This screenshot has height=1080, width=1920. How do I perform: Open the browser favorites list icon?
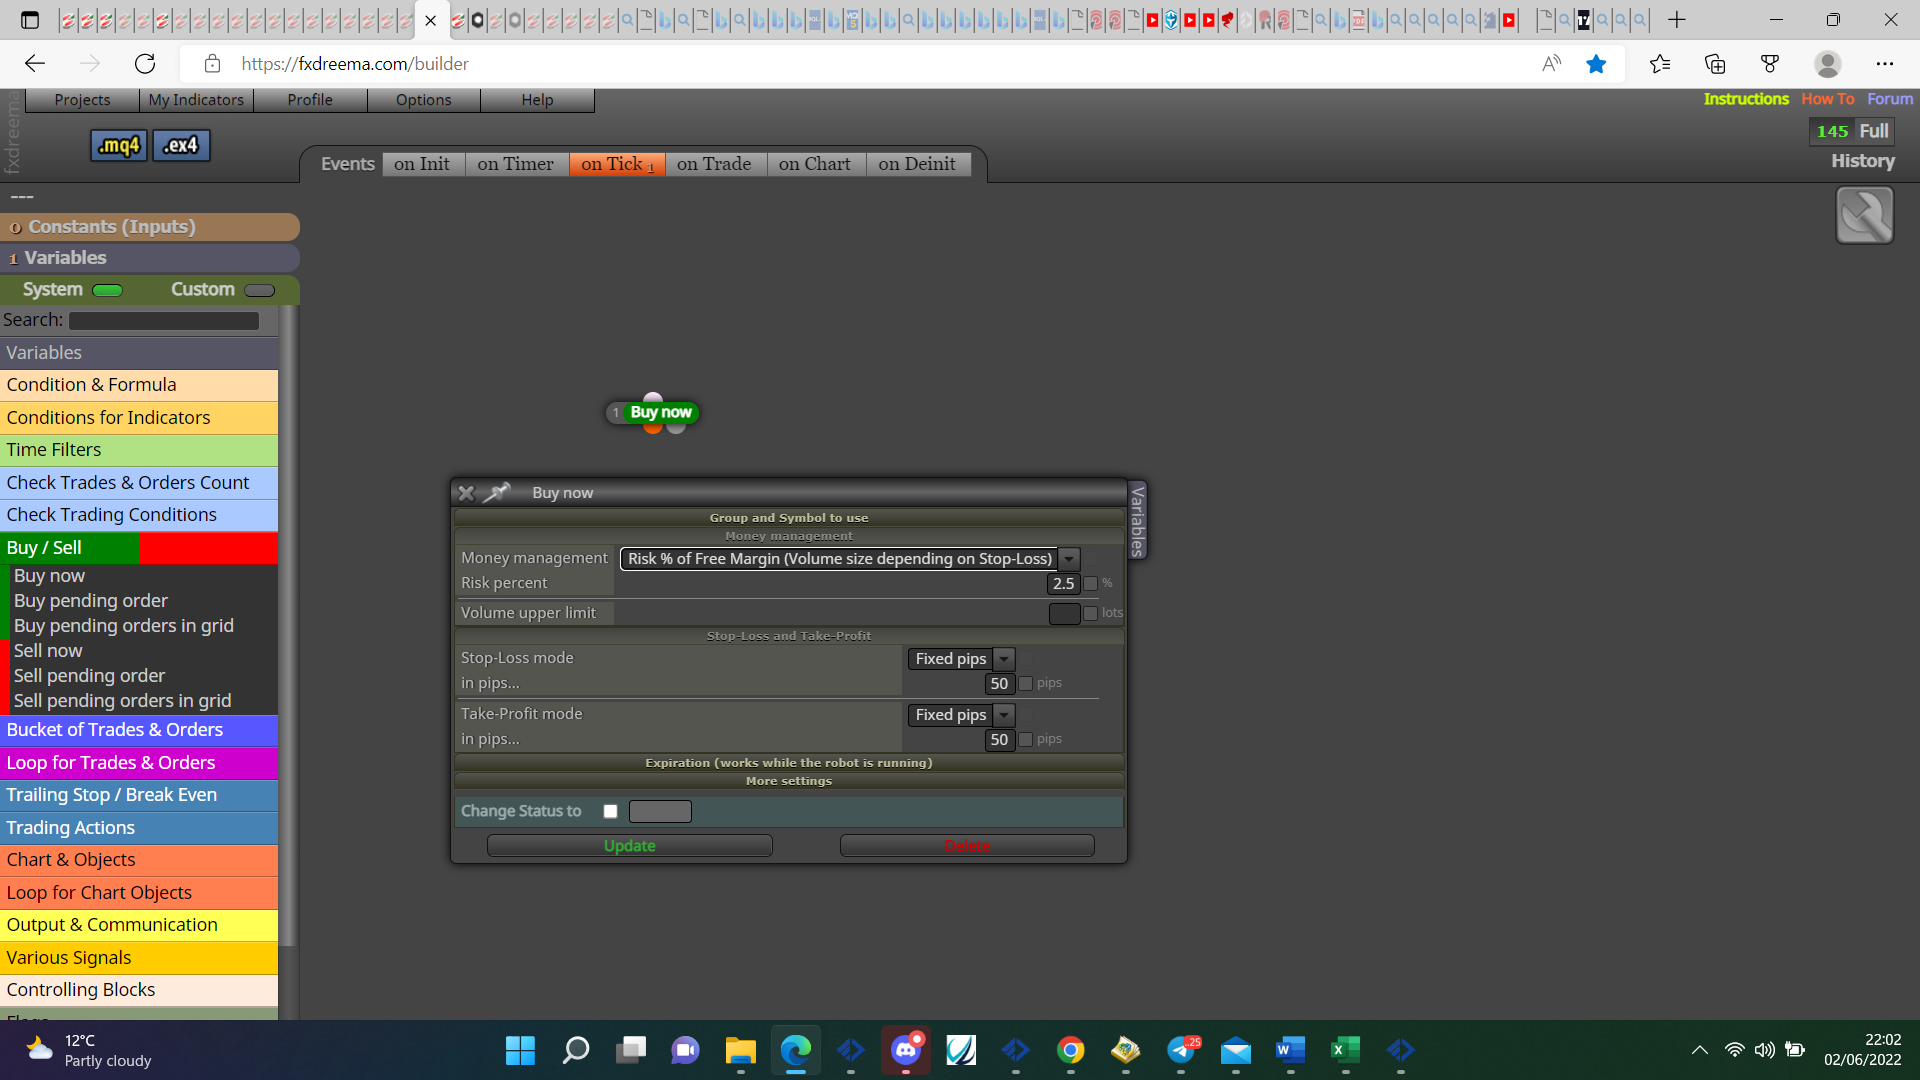1660,64
